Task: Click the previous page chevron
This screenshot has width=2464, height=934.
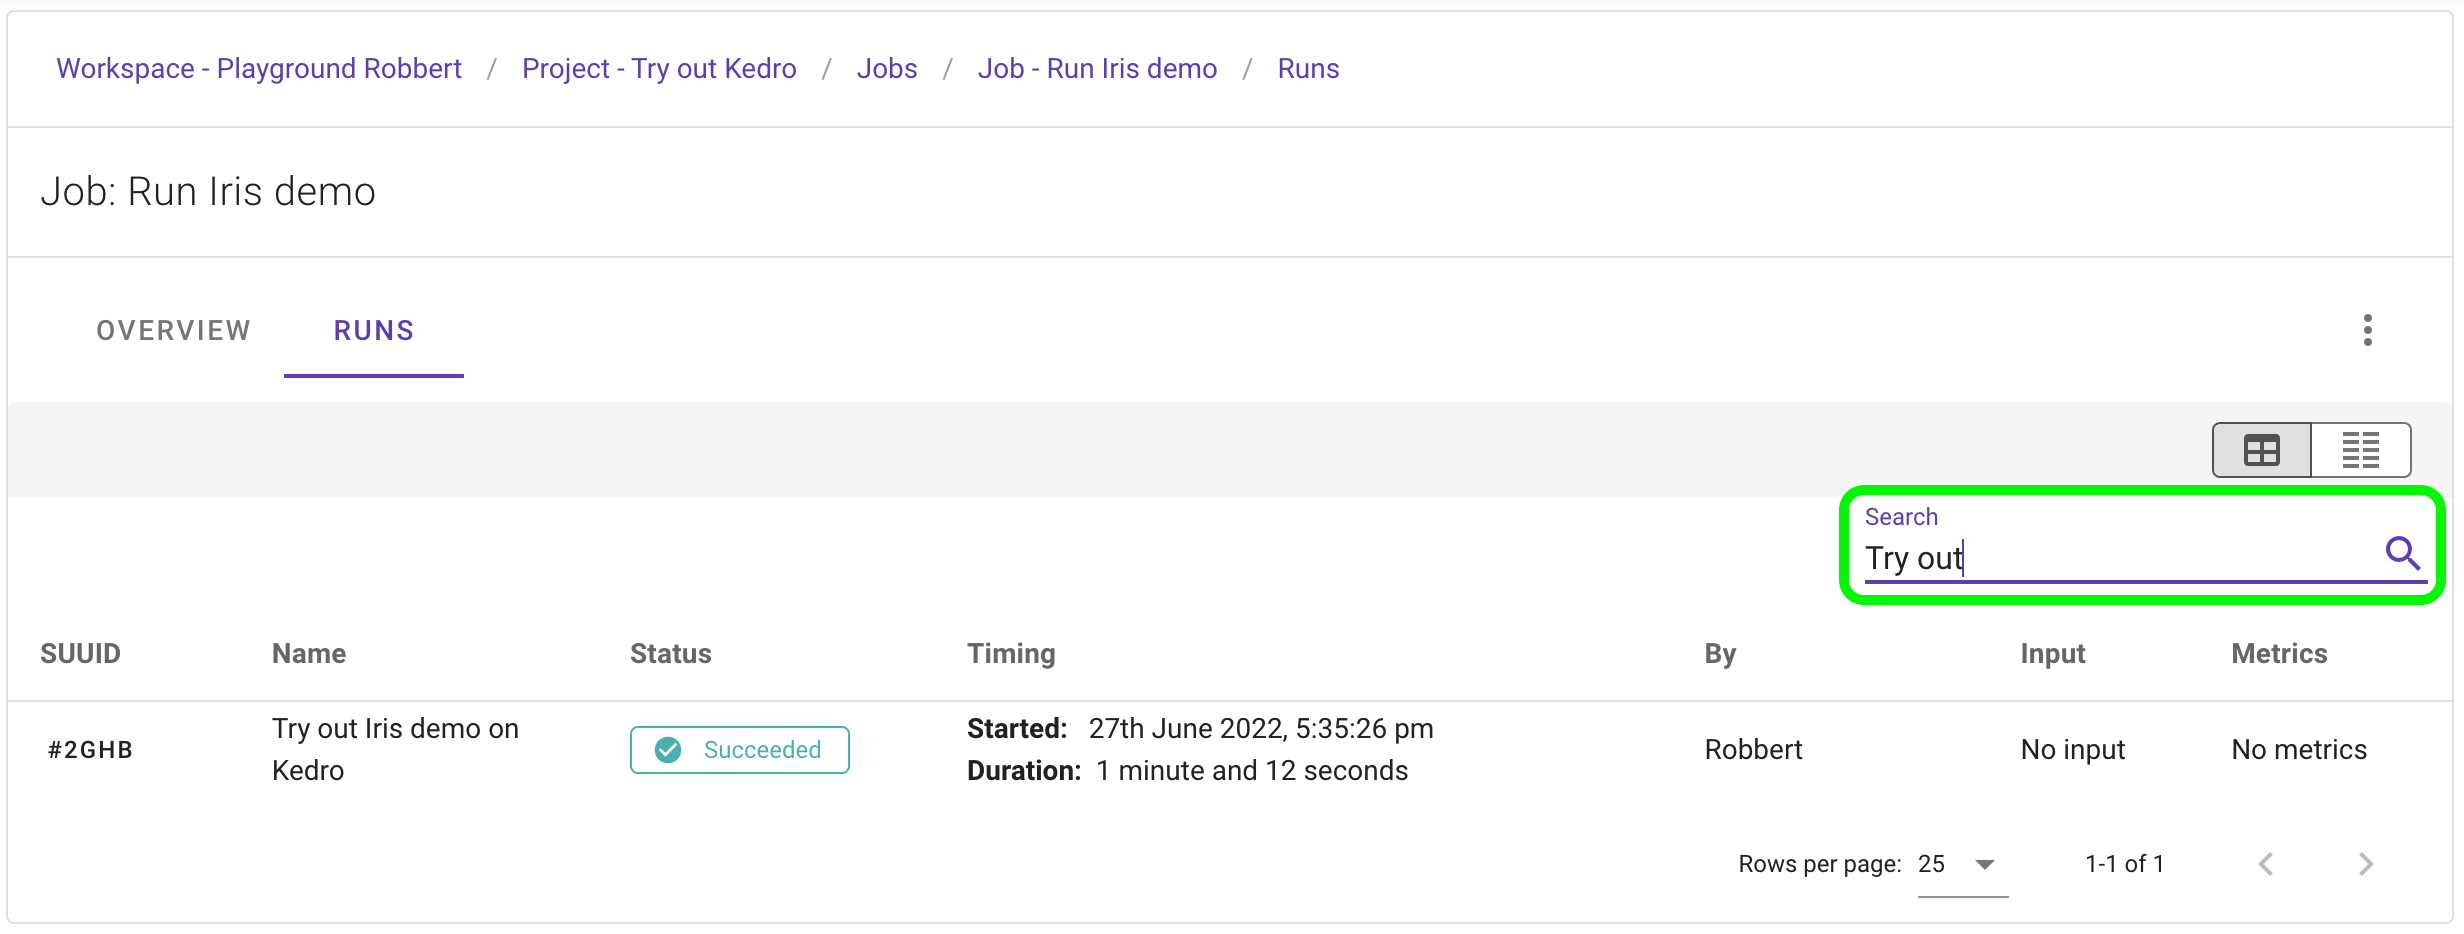Action: [2266, 864]
